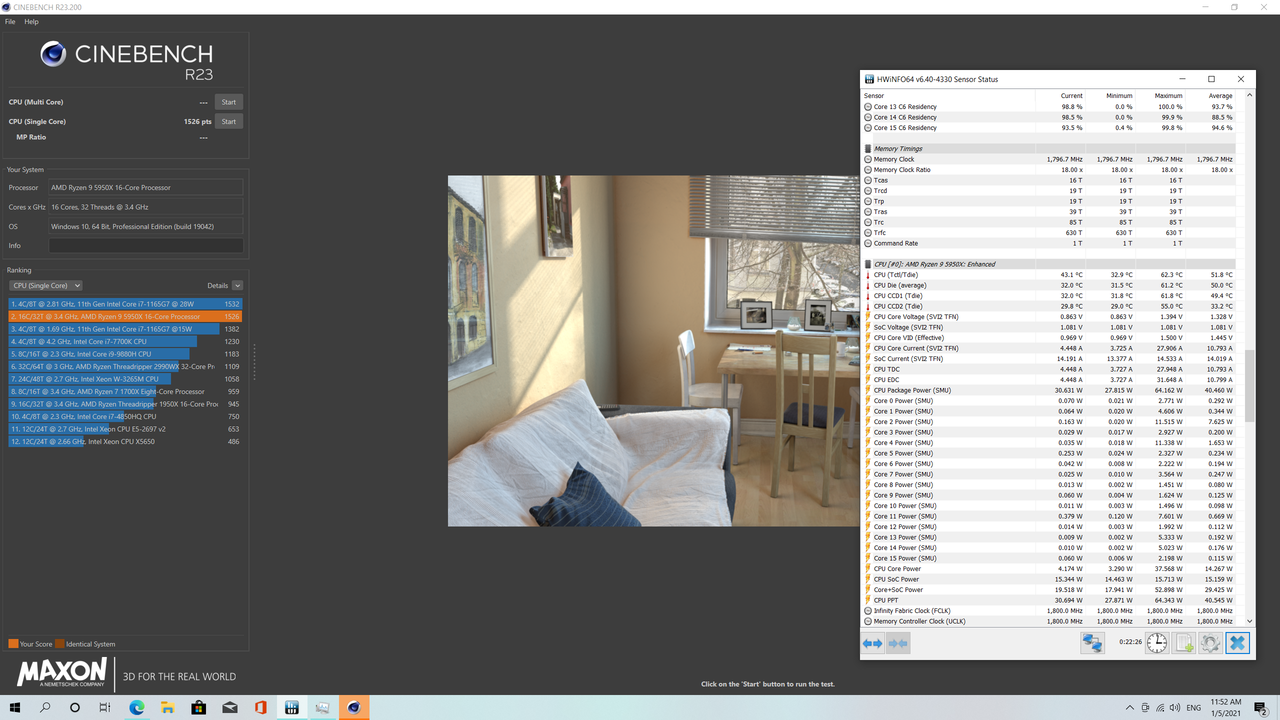The image size is (1280, 720).
Task: Click the Cinebench logo sphere icon
Action: [x=53, y=54]
